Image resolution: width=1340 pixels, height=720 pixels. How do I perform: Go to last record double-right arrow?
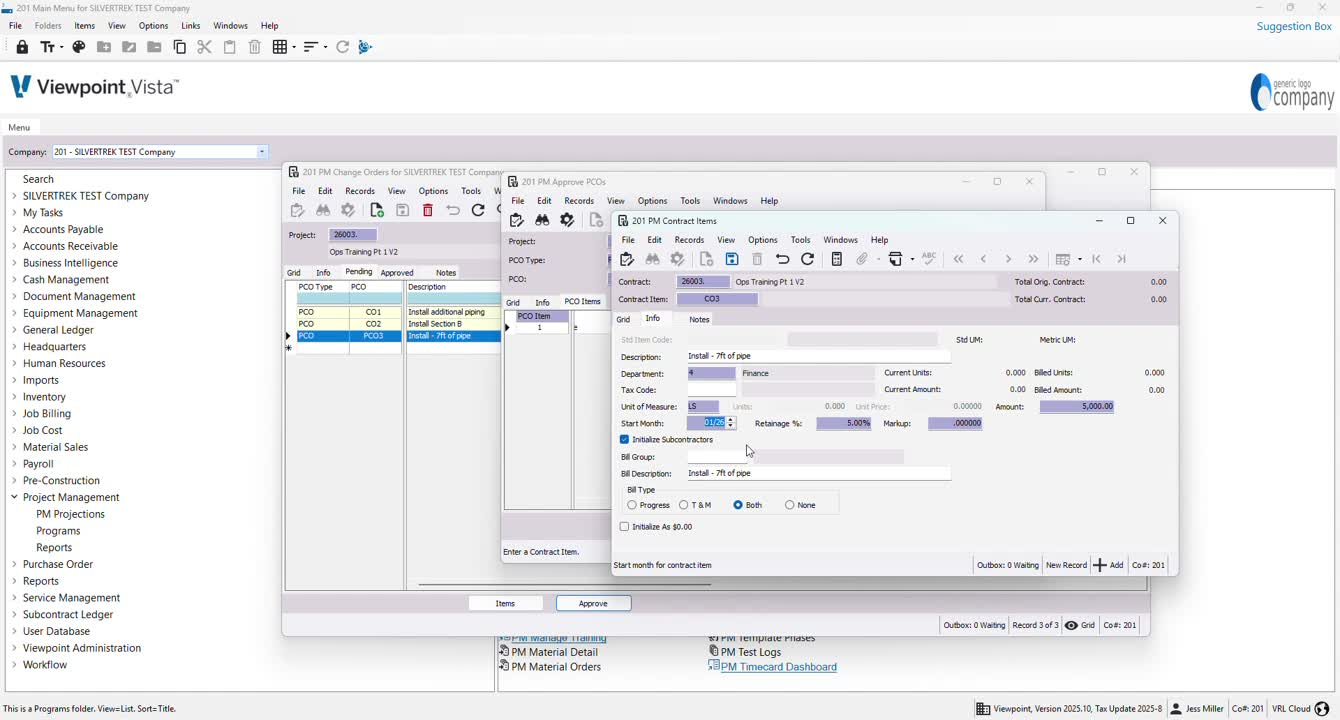pyautogui.click(x=1034, y=259)
